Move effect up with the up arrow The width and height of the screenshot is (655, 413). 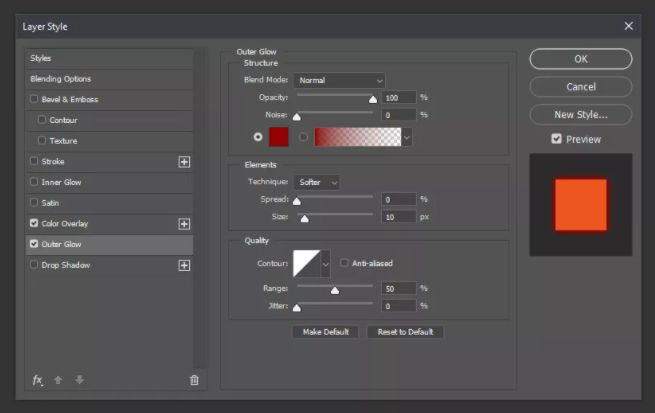[x=58, y=380]
